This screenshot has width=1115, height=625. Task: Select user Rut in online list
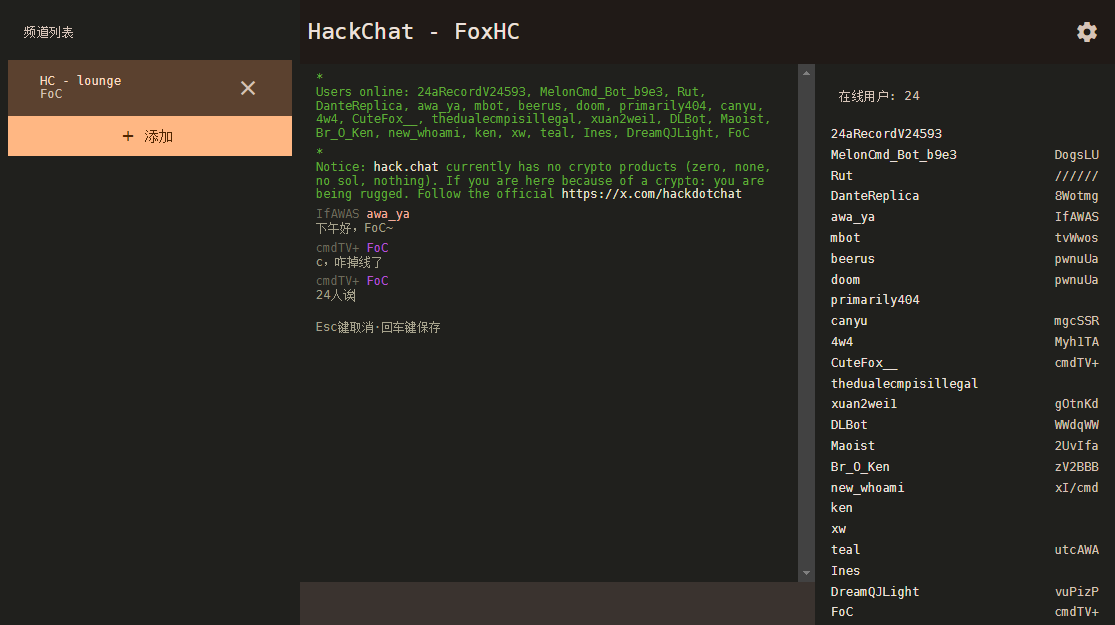click(x=841, y=176)
